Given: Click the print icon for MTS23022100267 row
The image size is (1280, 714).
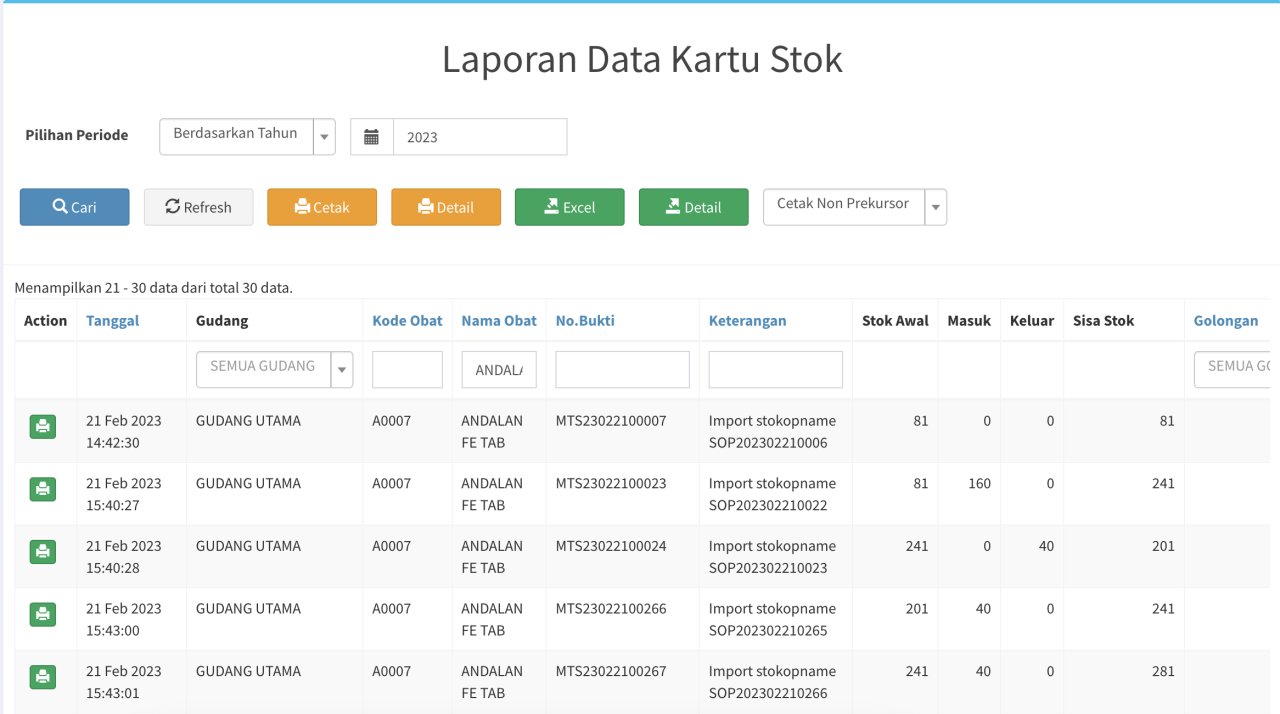Looking at the screenshot, I should click(x=43, y=677).
